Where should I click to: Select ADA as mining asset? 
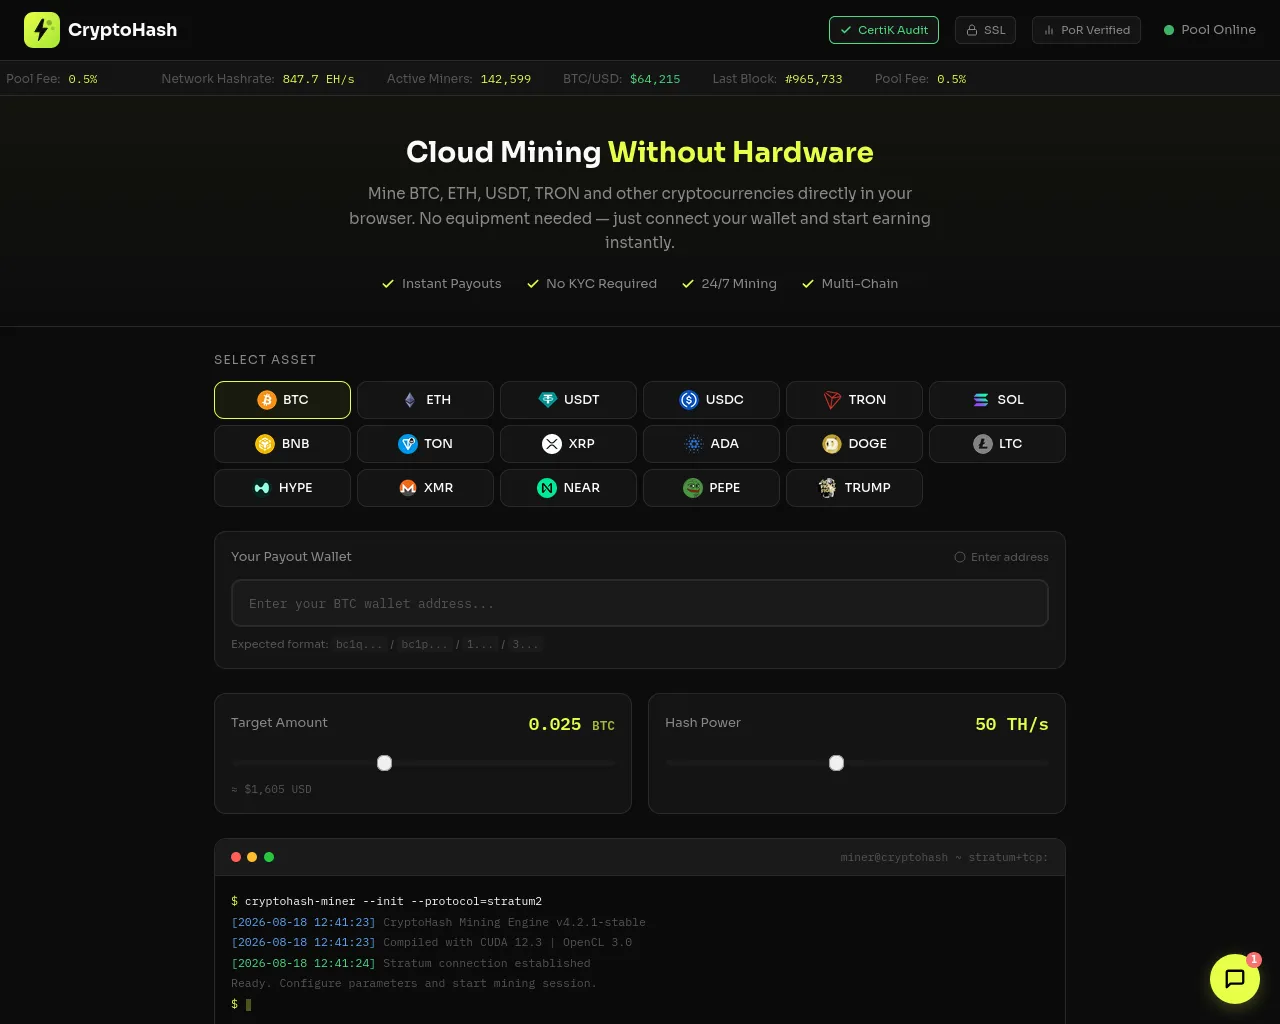tap(711, 444)
